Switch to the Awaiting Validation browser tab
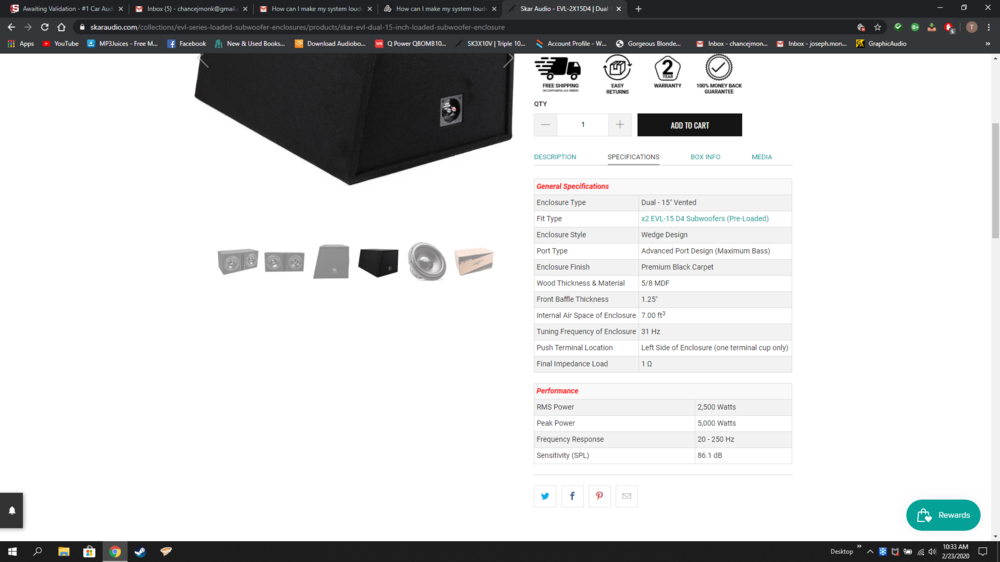This screenshot has width=1000, height=562. pyautogui.click(x=66, y=9)
